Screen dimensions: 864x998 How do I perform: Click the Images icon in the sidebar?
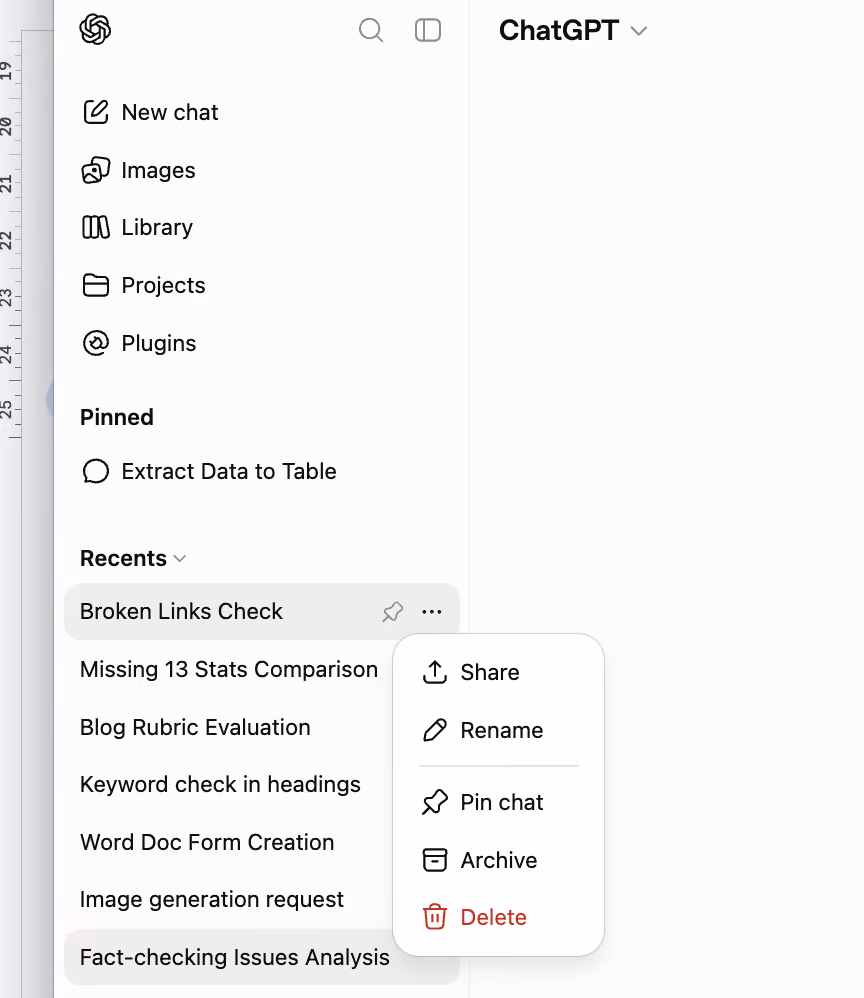96,170
